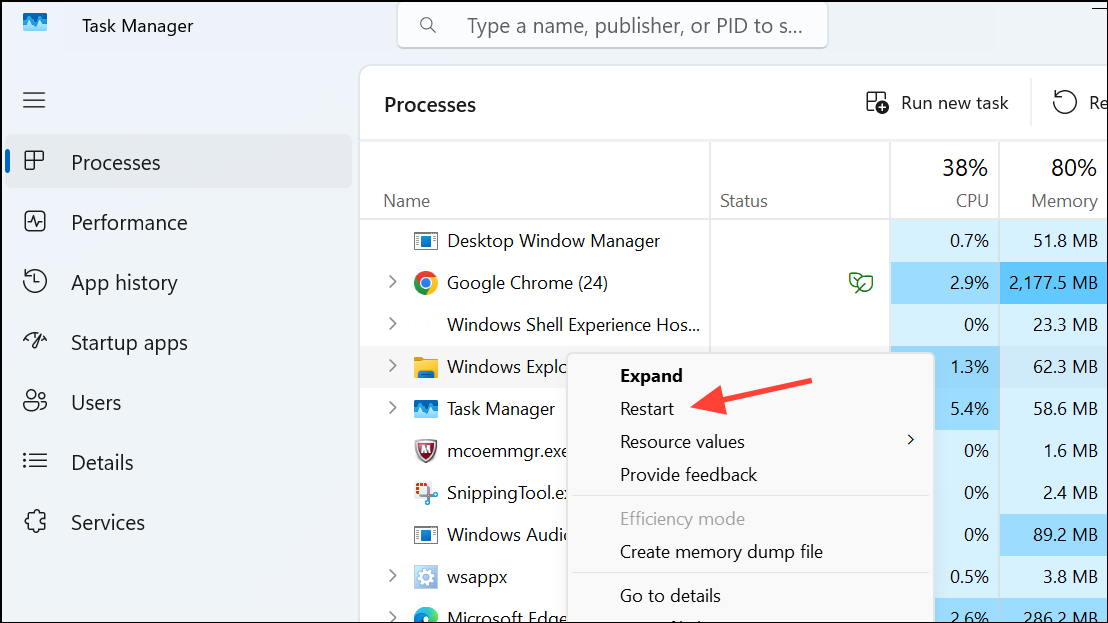Open the Resource values submenu
Image resolution: width=1108 pixels, height=623 pixels.
point(682,440)
